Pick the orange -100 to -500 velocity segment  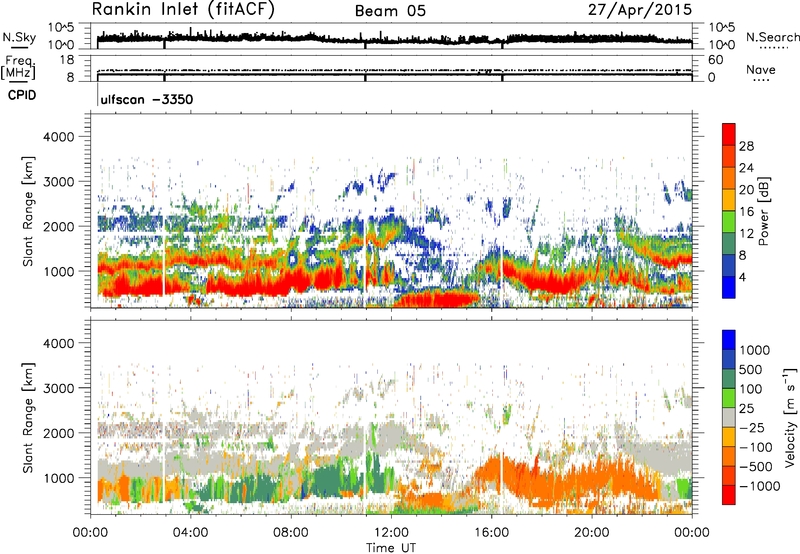[x=729, y=457]
